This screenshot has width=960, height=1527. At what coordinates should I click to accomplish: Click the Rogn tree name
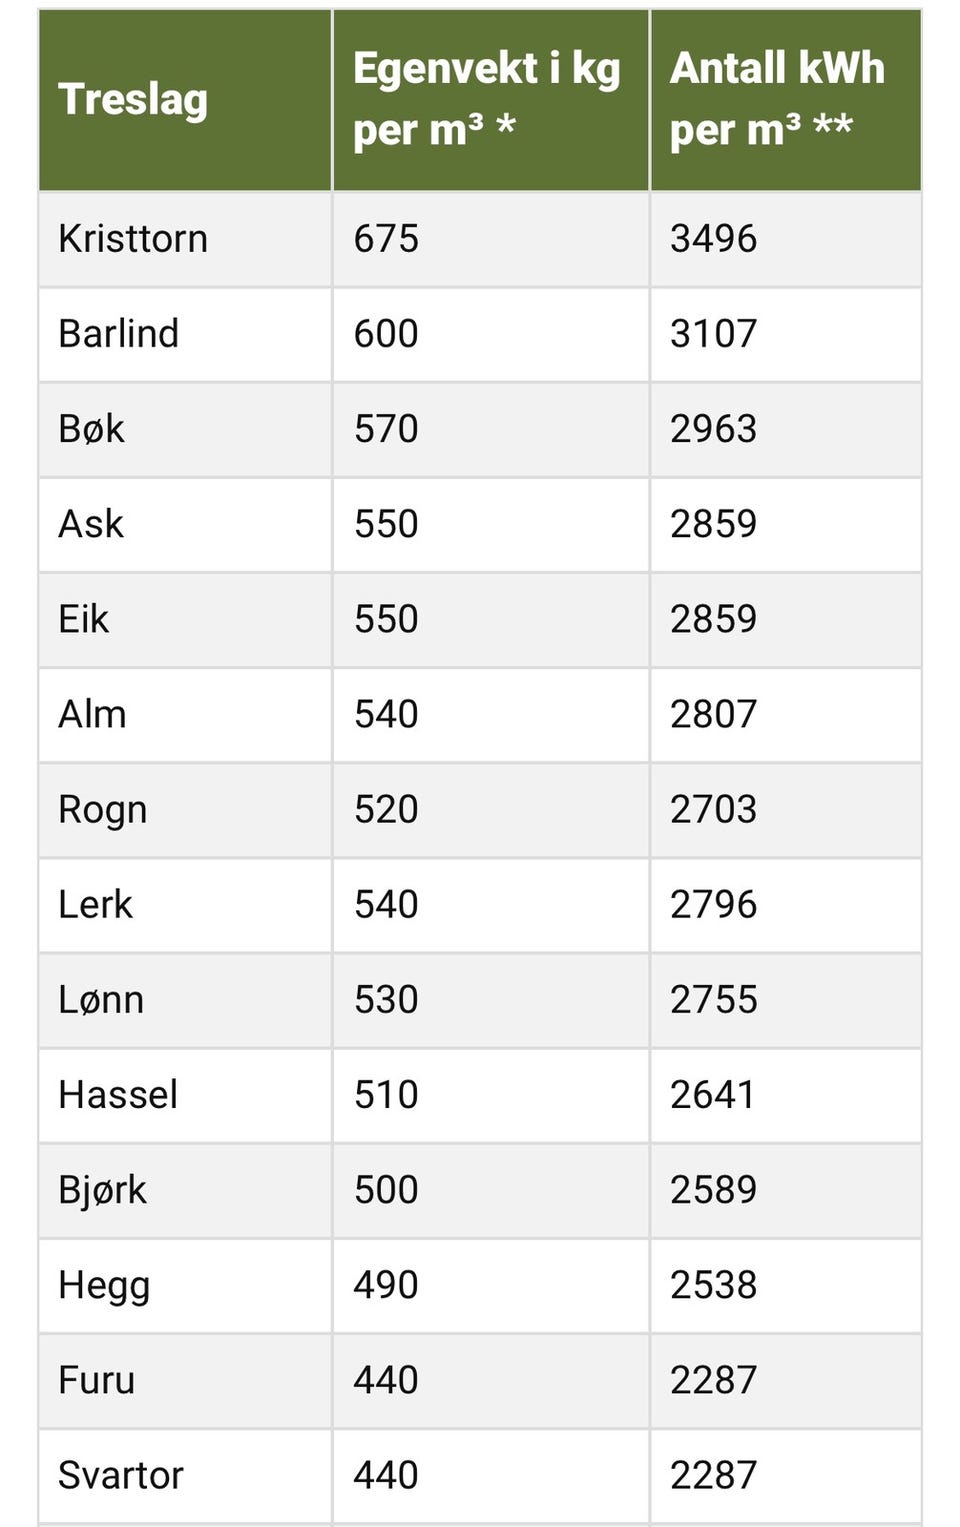pos(102,809)
